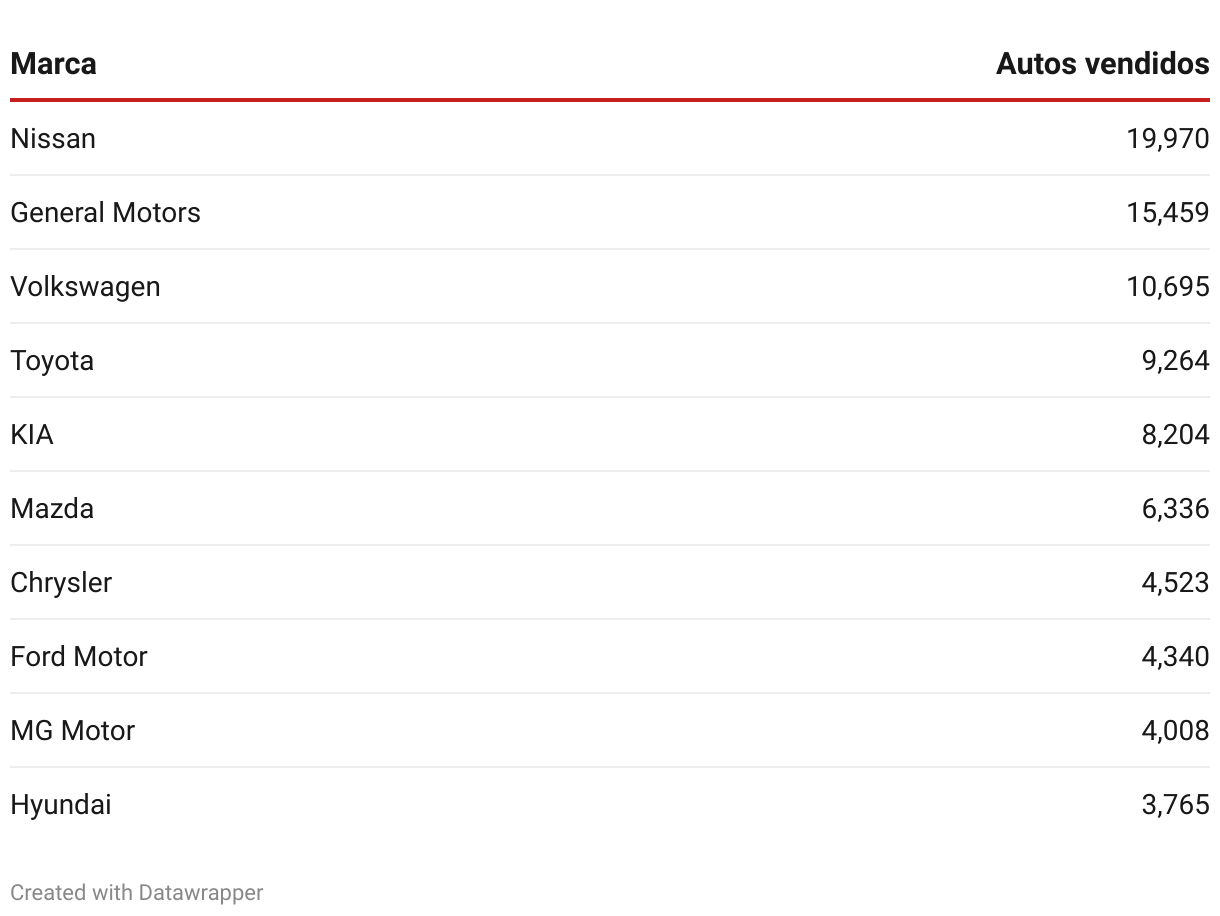The height and width of the screenshot is (916, 1220).
Task: Select the General Motors brand cell
Action: 105,213
